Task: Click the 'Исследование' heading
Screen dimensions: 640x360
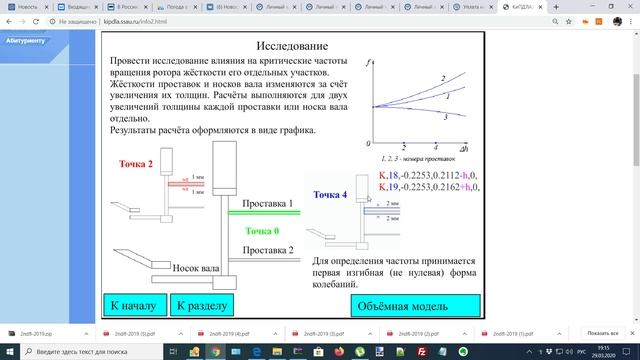Action: [292, 46]
